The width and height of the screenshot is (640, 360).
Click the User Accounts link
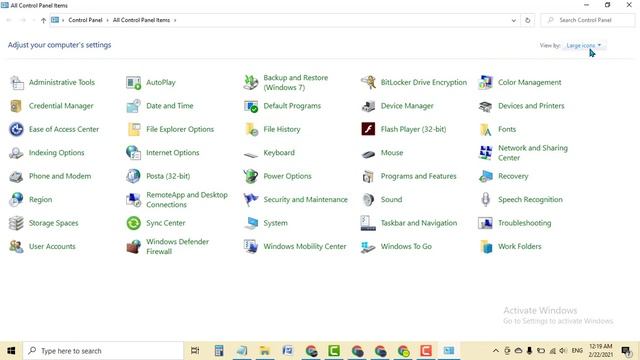(x=52, y=247)
